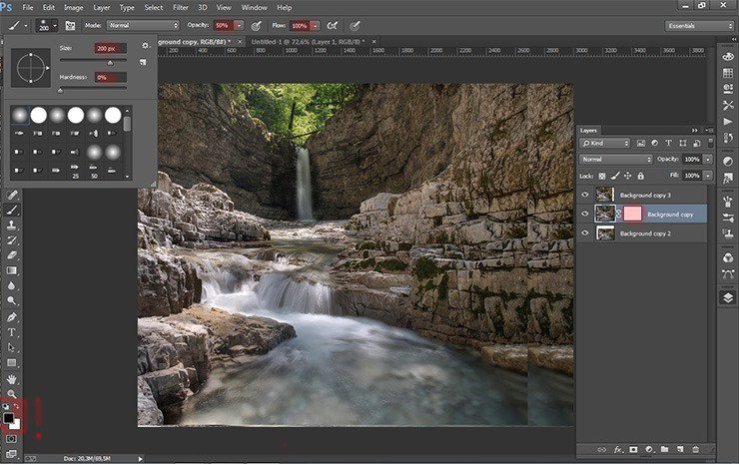This screenshot has width=739, height=464.
Task: Expand the layer blend mode Normal dropdown
Action: 616,159
